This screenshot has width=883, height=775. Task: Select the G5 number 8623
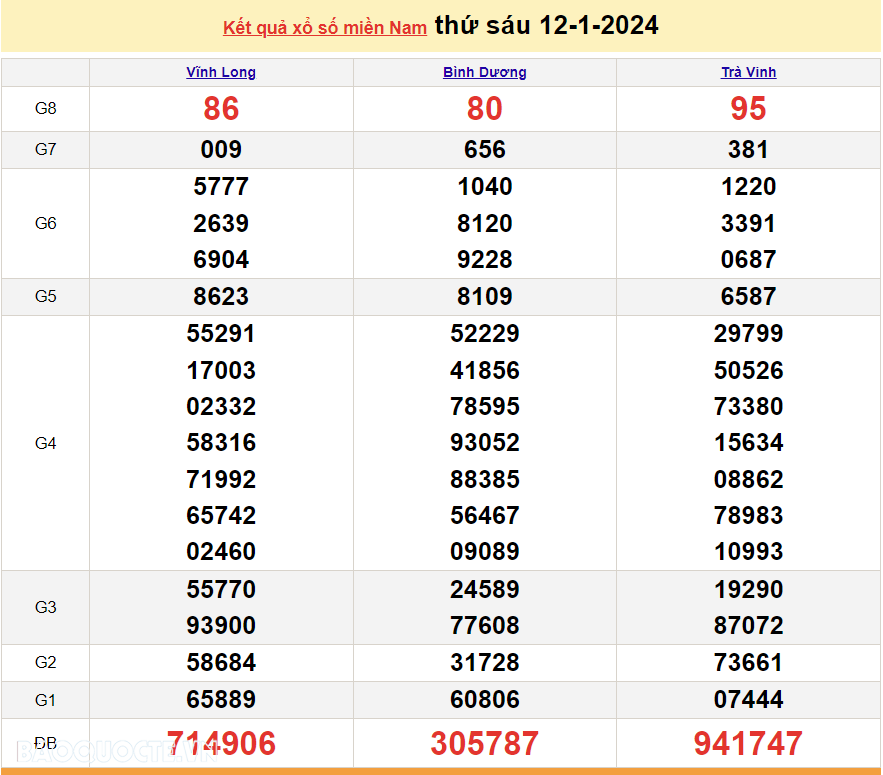pyautogui.click(x=221, y=297)
